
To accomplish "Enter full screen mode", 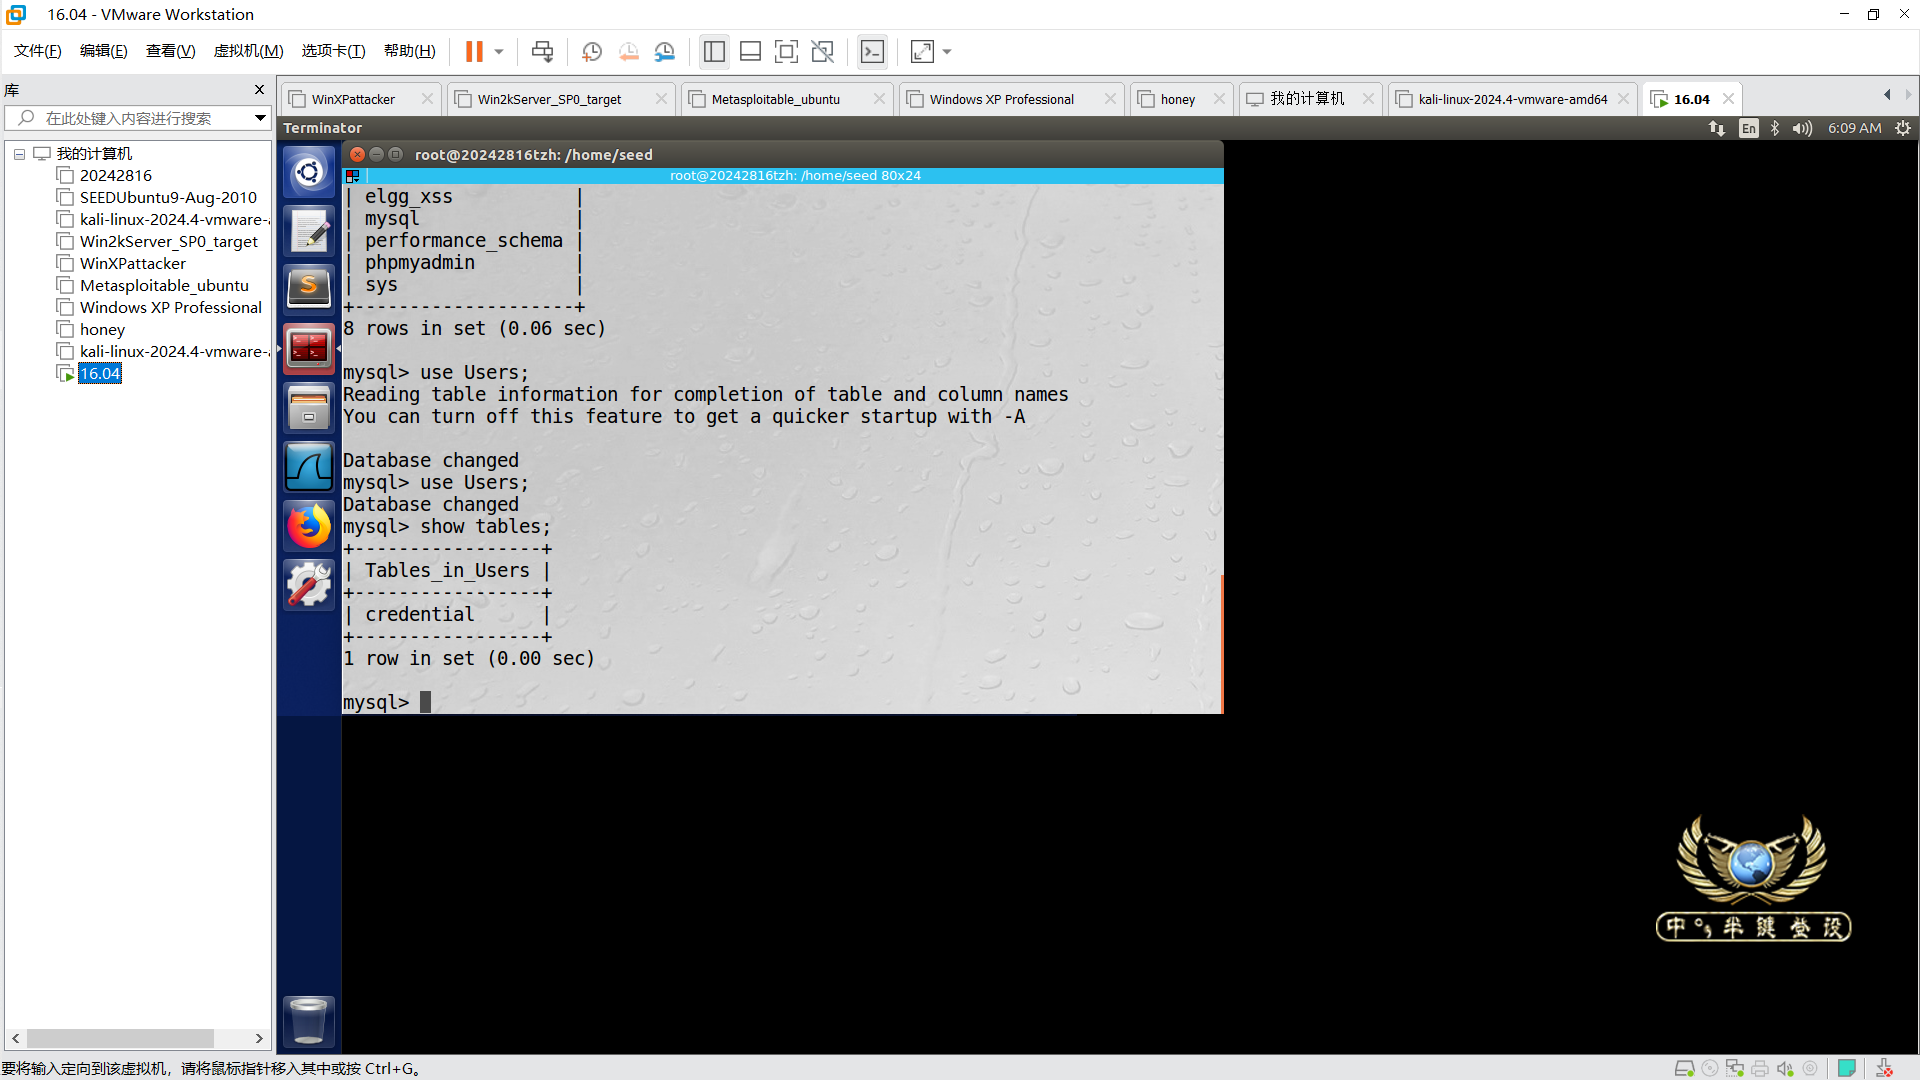I will click(x=786, y=51).
